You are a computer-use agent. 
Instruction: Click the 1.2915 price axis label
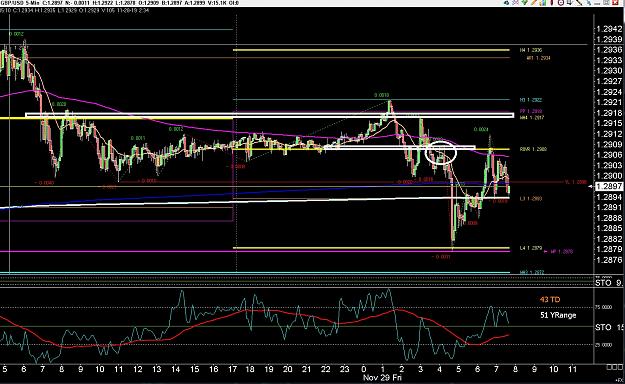tap(609, 124)
